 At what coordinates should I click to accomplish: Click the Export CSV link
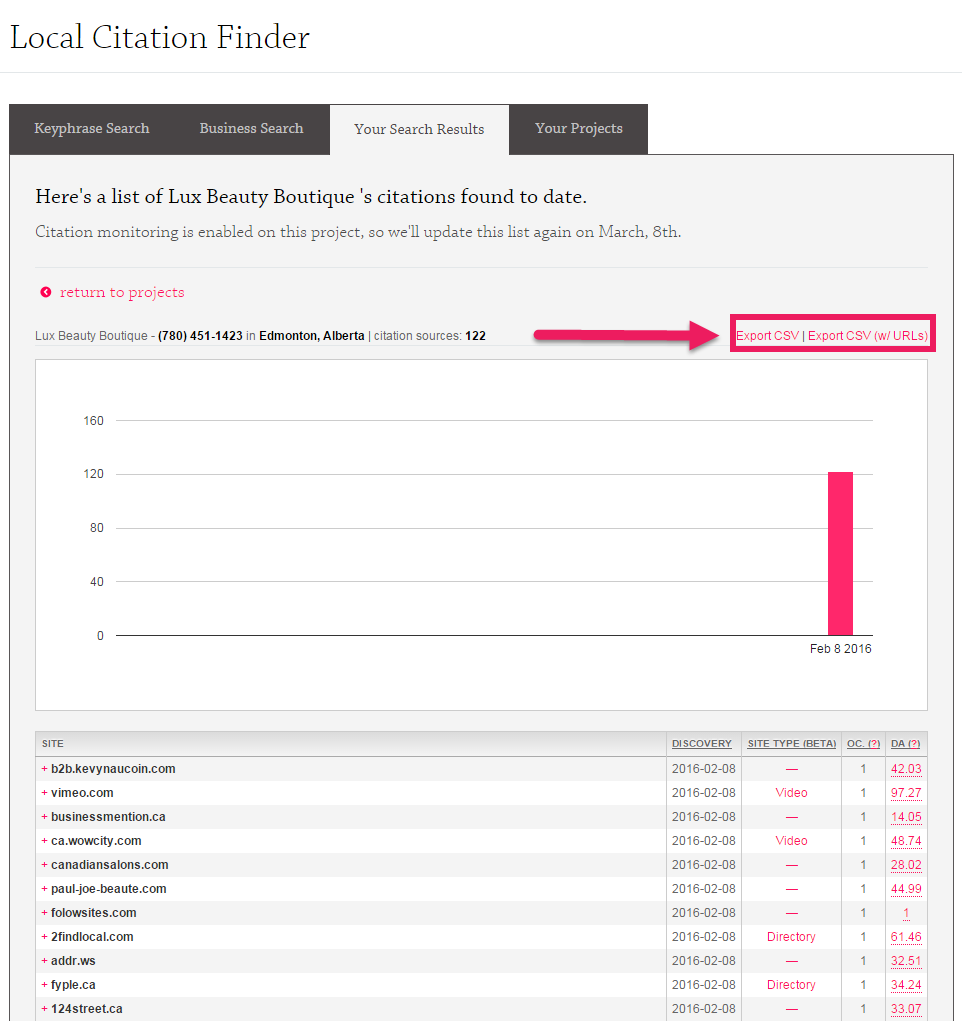767,336
